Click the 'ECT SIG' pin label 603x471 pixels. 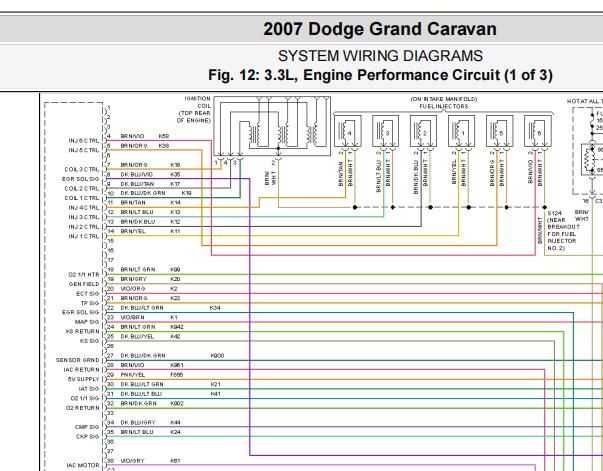click(88, 294)
